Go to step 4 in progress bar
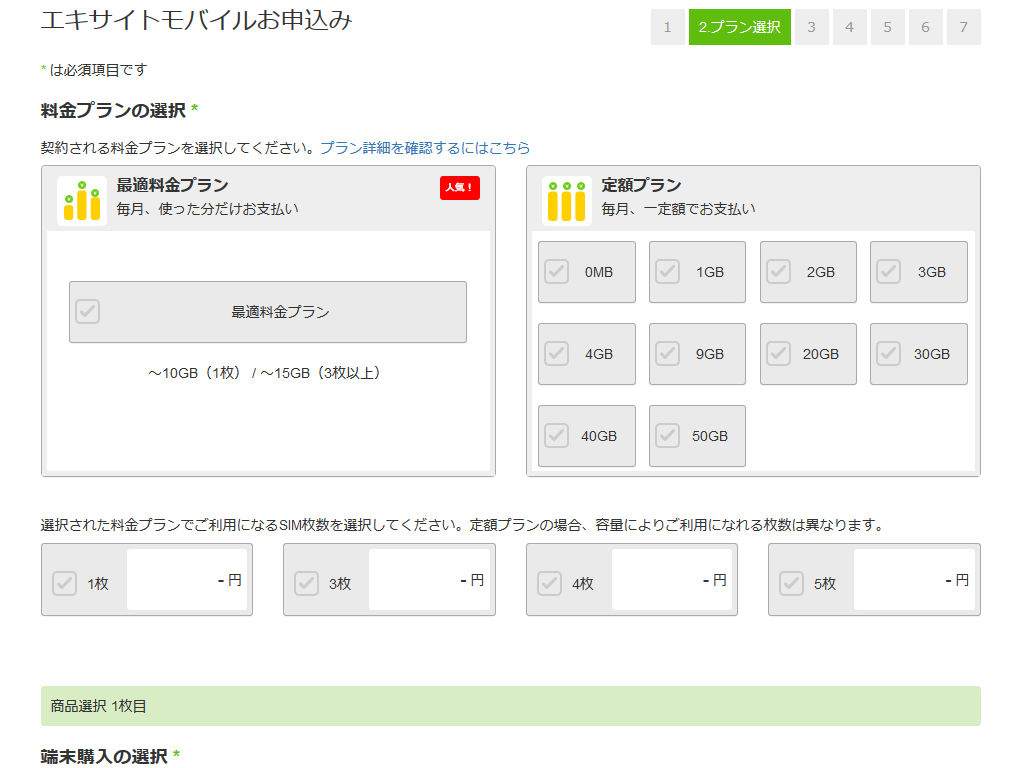 pyautogui.click(x=850, y=27)
